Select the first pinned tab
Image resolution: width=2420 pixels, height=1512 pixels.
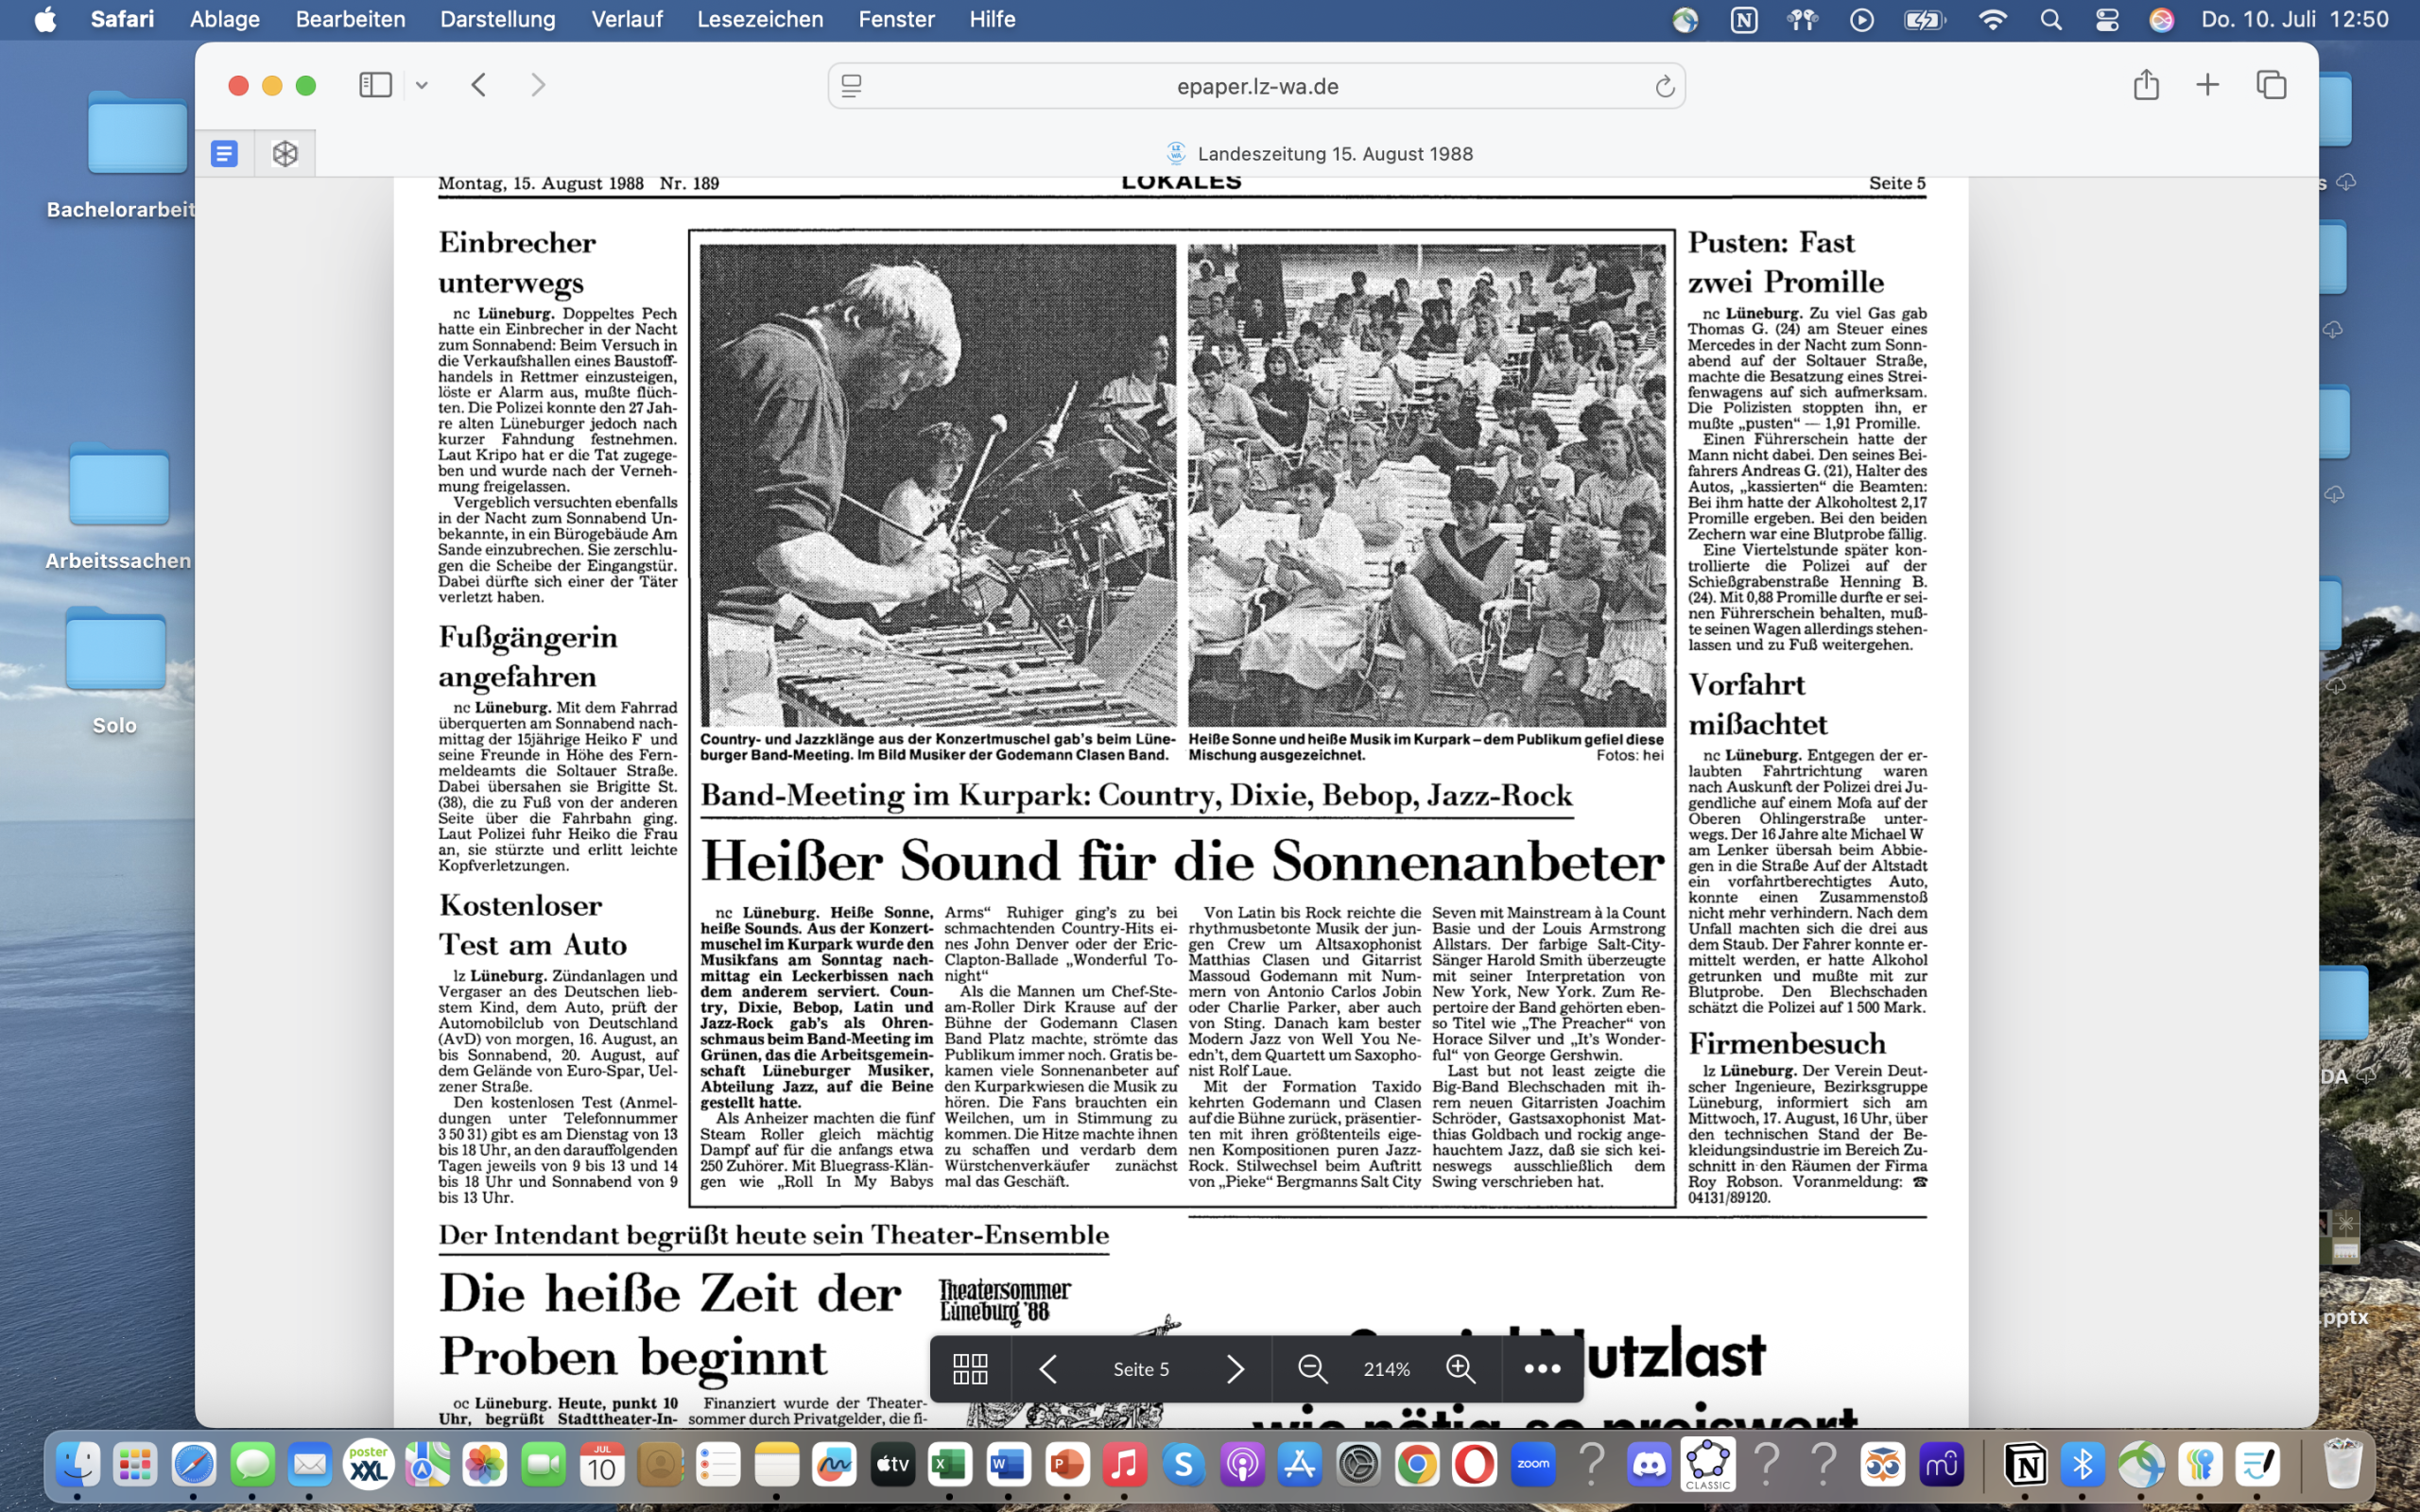[224, 153]
